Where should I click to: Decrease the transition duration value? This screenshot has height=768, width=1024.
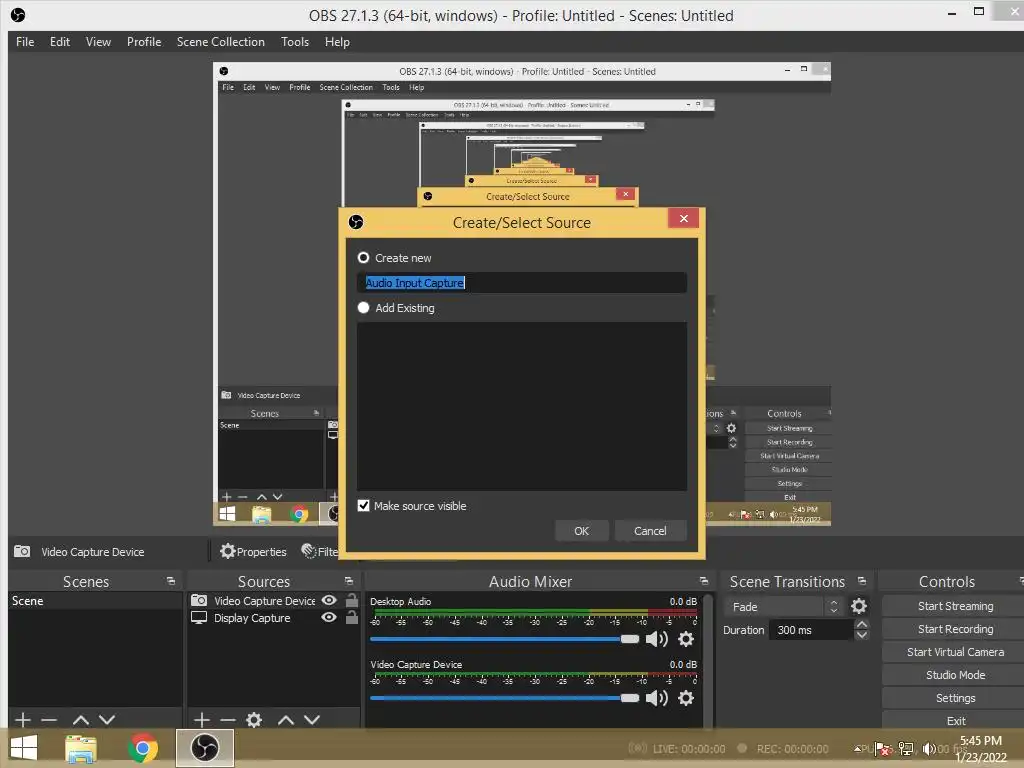pos(862,635)
